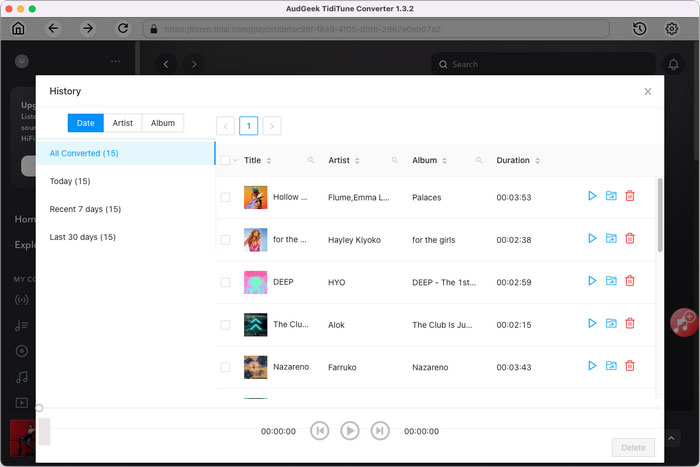Play the Hollow track
This screenshot has height=467, width=700.
coord(592,196)
